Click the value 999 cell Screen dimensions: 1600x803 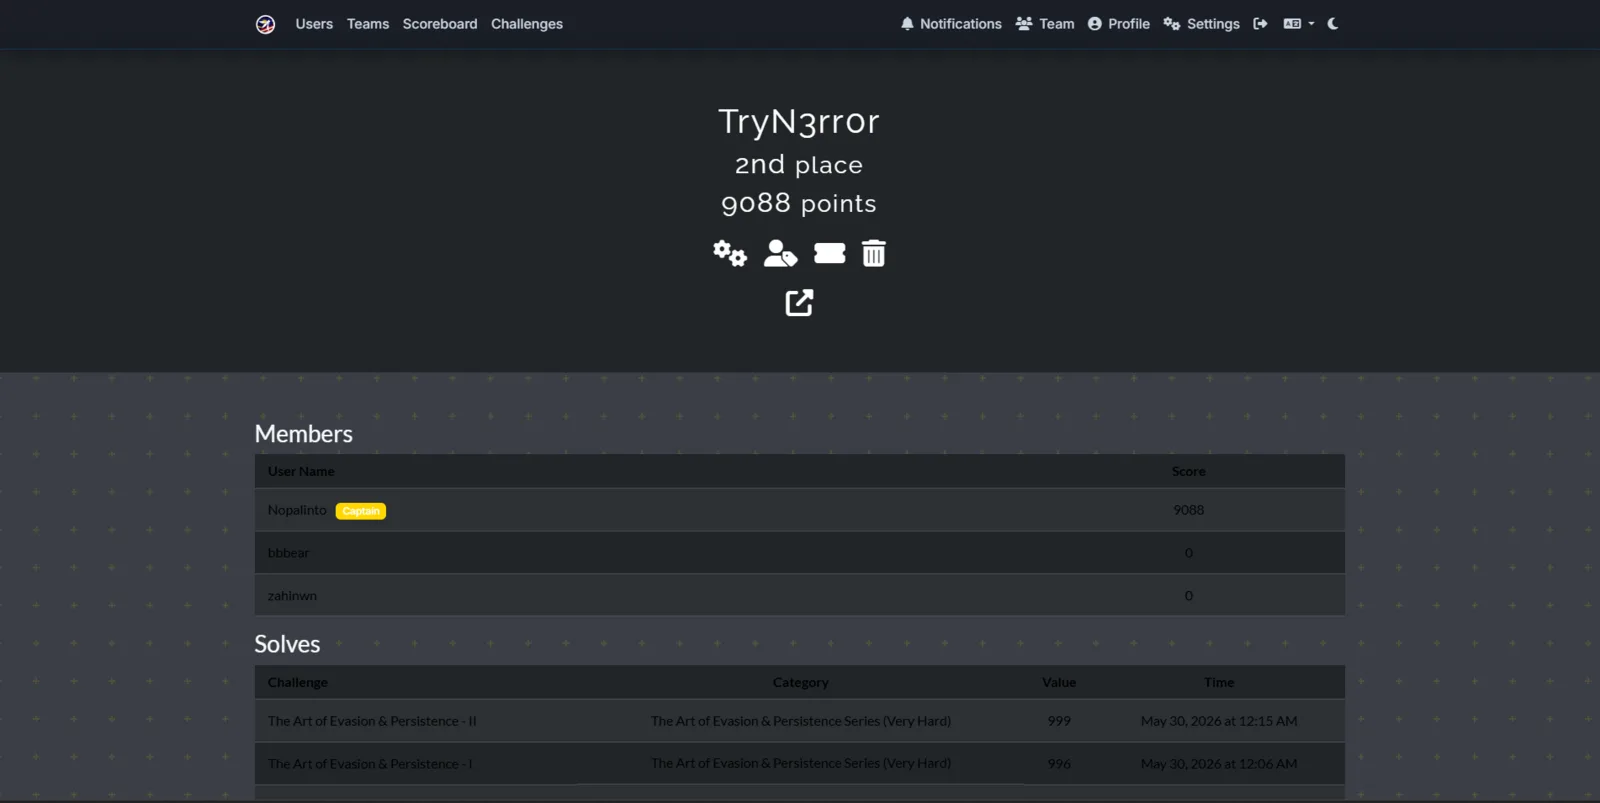coord(1059,721)
